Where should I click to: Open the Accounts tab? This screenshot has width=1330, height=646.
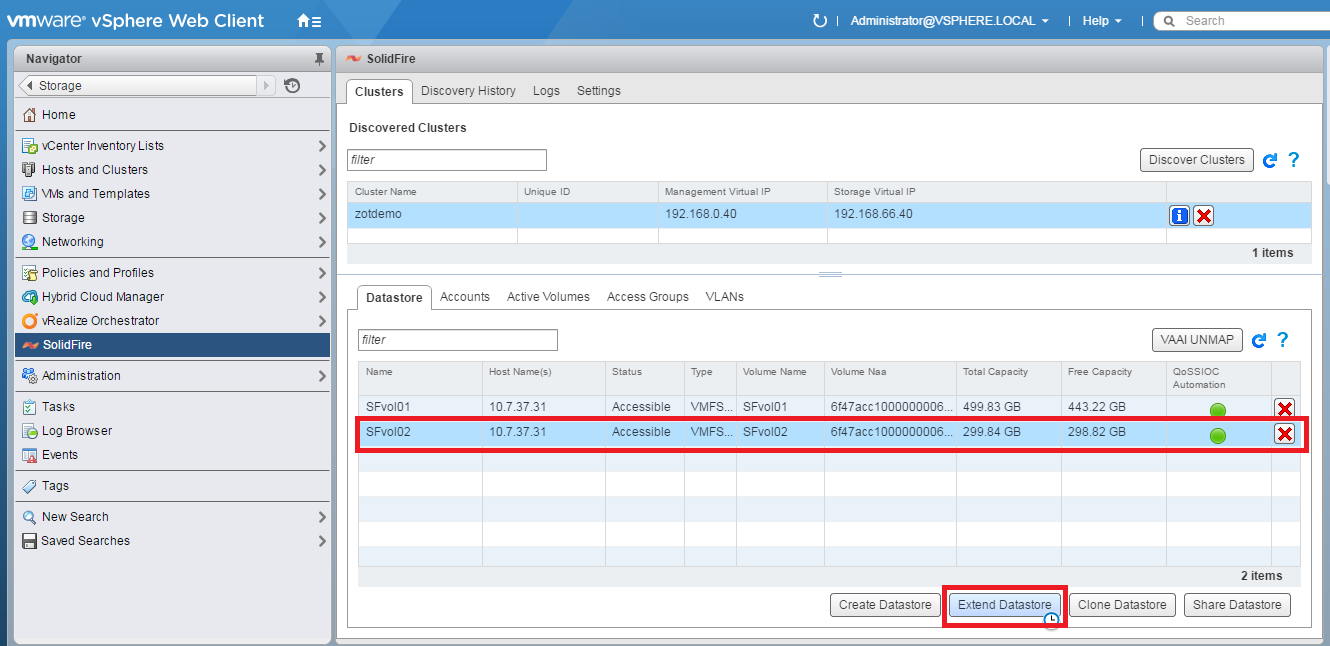[x=465, y=297]
